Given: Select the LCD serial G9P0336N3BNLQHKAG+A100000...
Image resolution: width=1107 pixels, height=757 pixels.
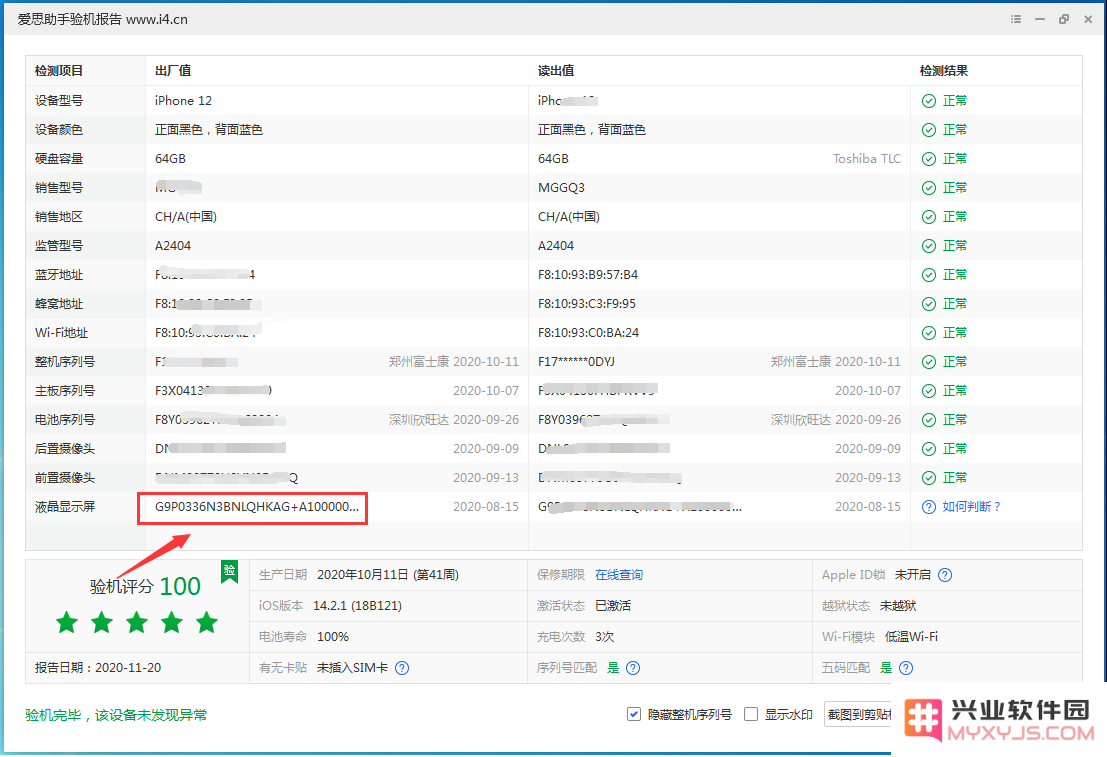Looking at the screenshot, I should (x=257, y=507).
